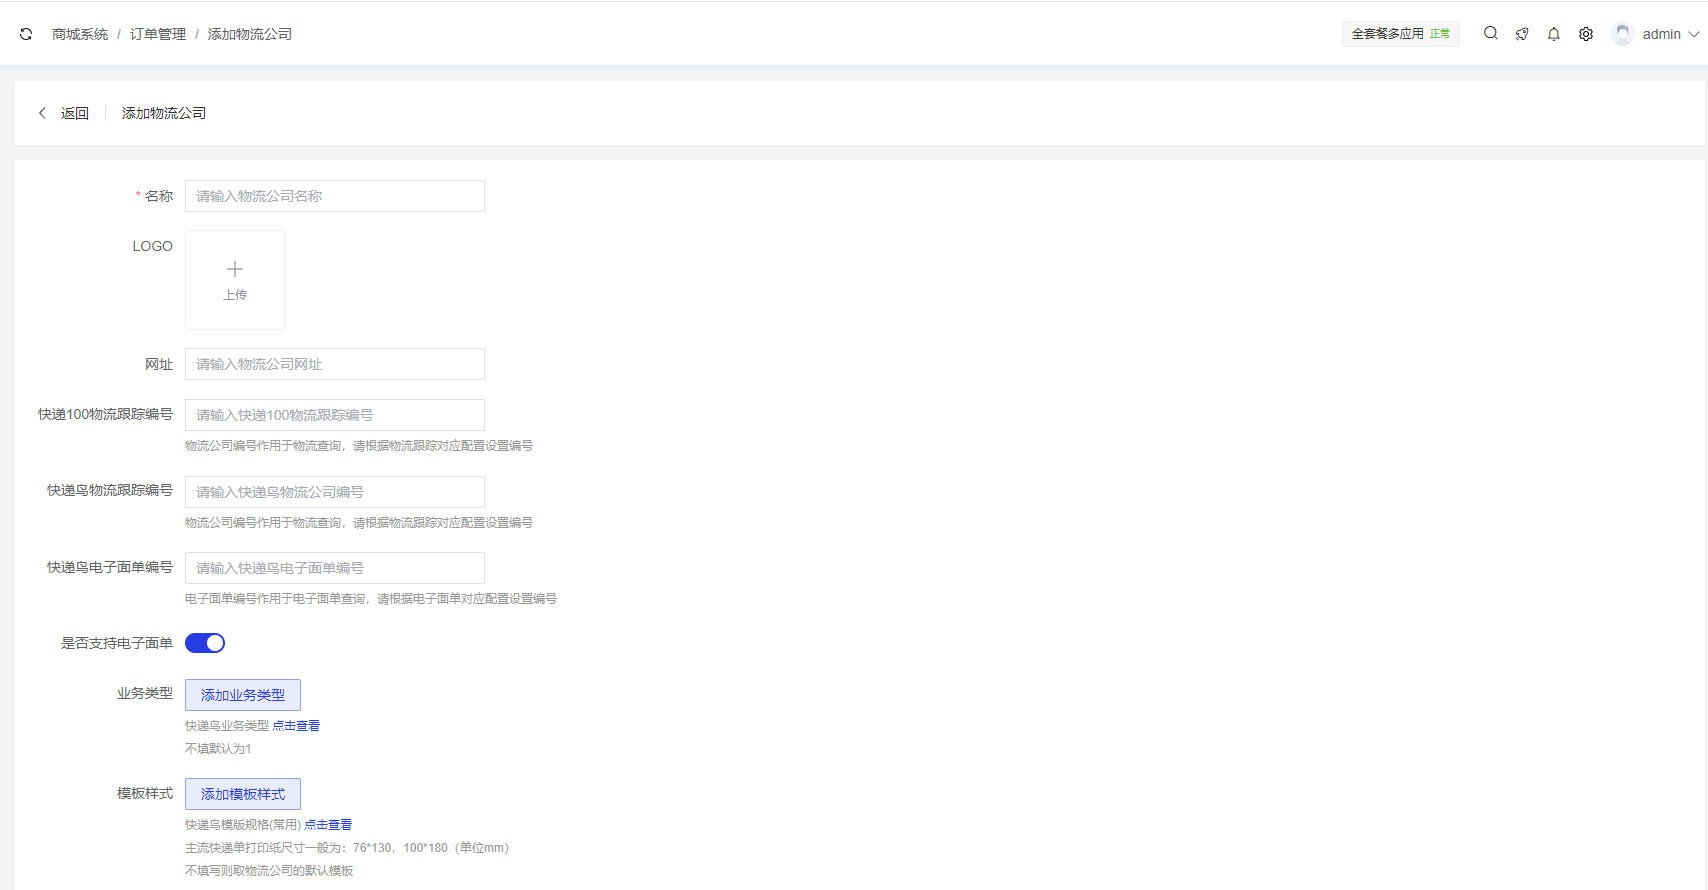This screenshot has height=890, width=1708.
Task: Open notifications bell
Action: [x=1554, y=34]
